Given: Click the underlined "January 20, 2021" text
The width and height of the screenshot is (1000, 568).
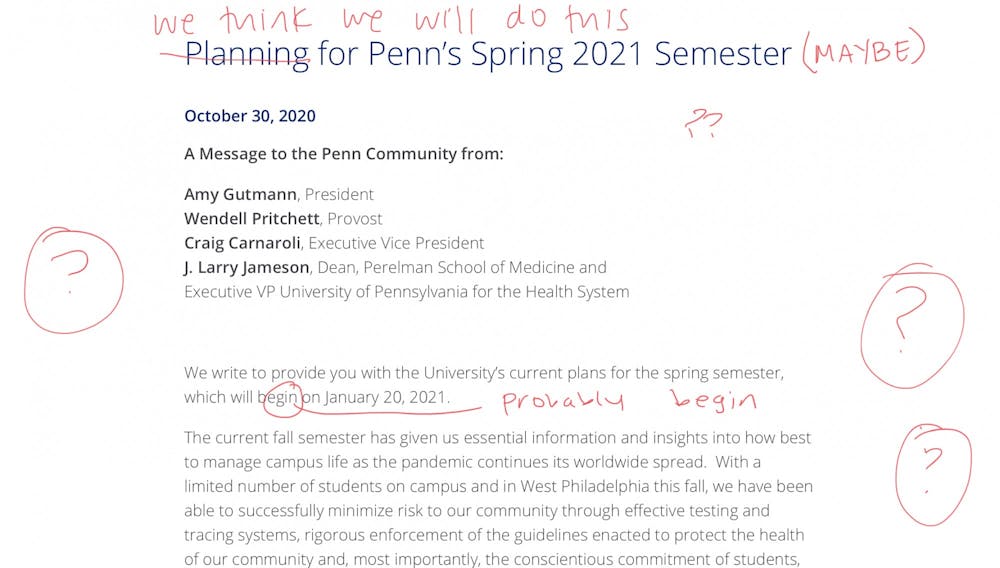Looking at the screenshot, I should [x=387, y=397].
